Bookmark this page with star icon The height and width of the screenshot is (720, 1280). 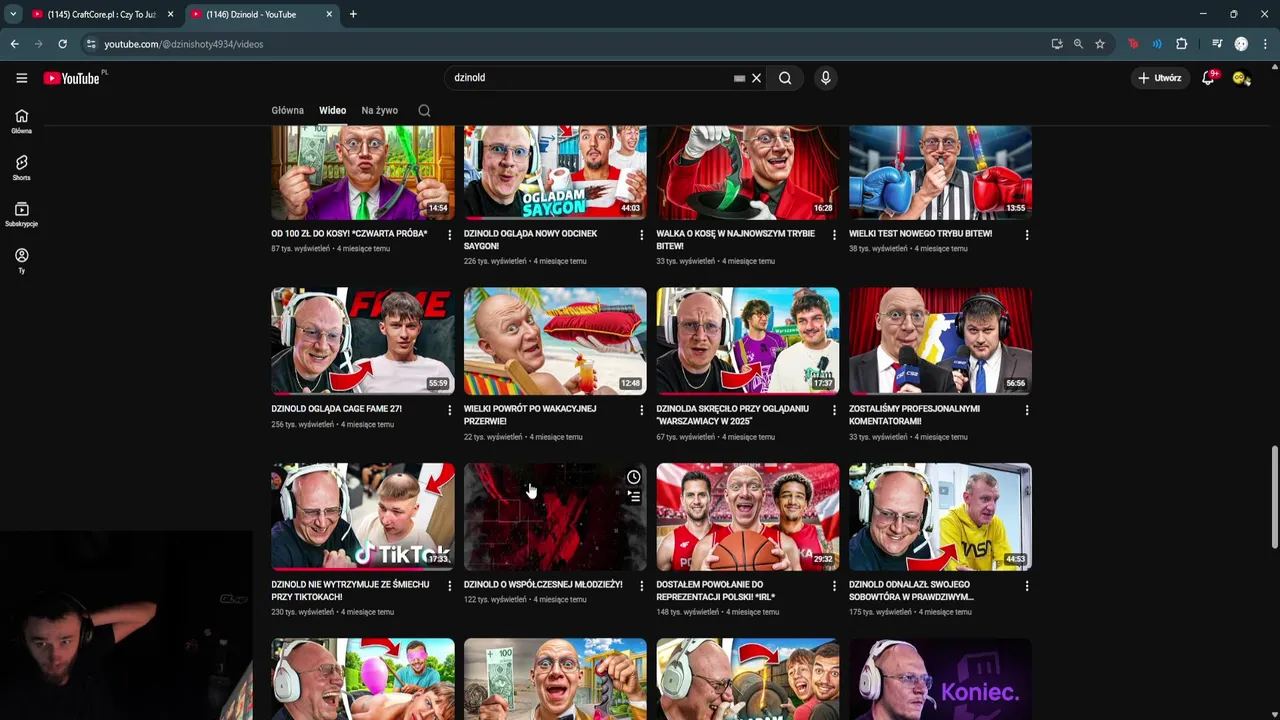coord(1100,44)
